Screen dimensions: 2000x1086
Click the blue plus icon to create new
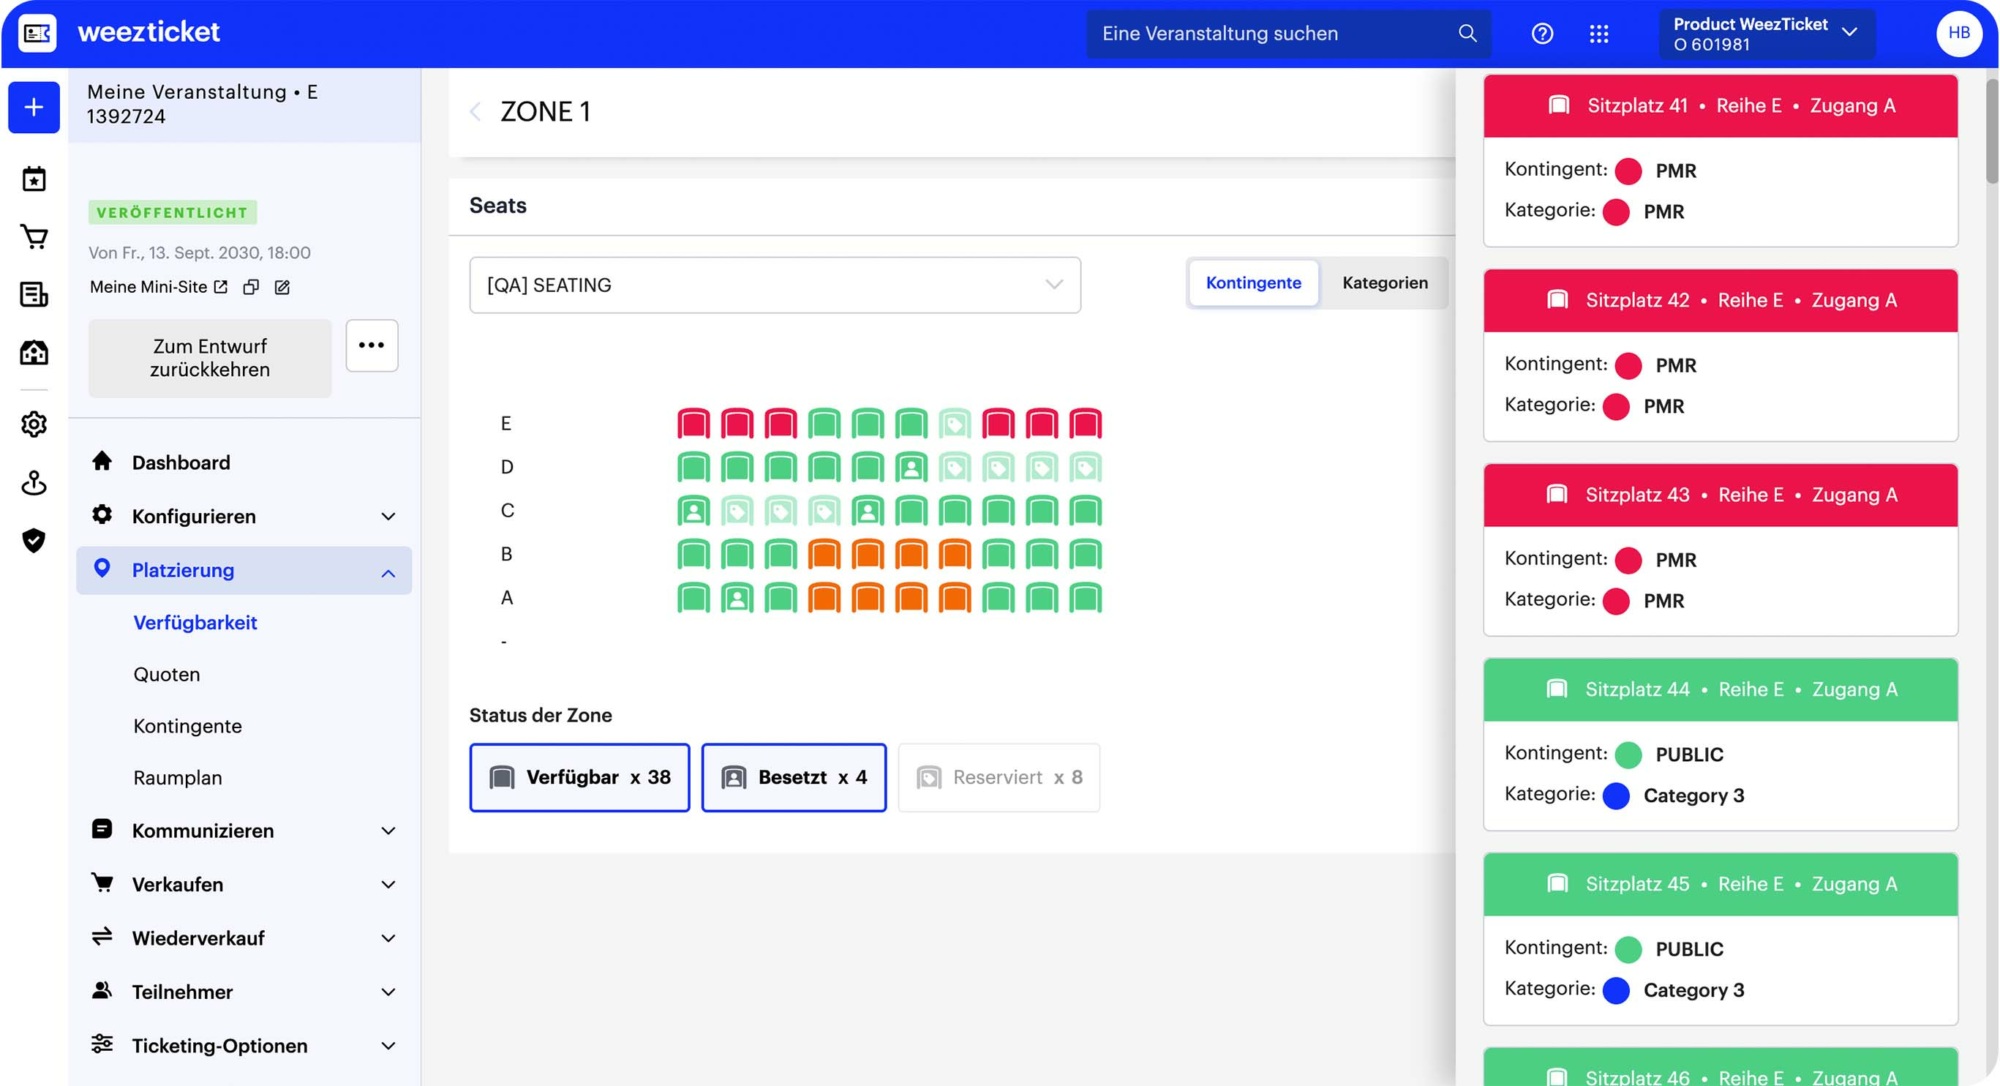coord(33,107)
